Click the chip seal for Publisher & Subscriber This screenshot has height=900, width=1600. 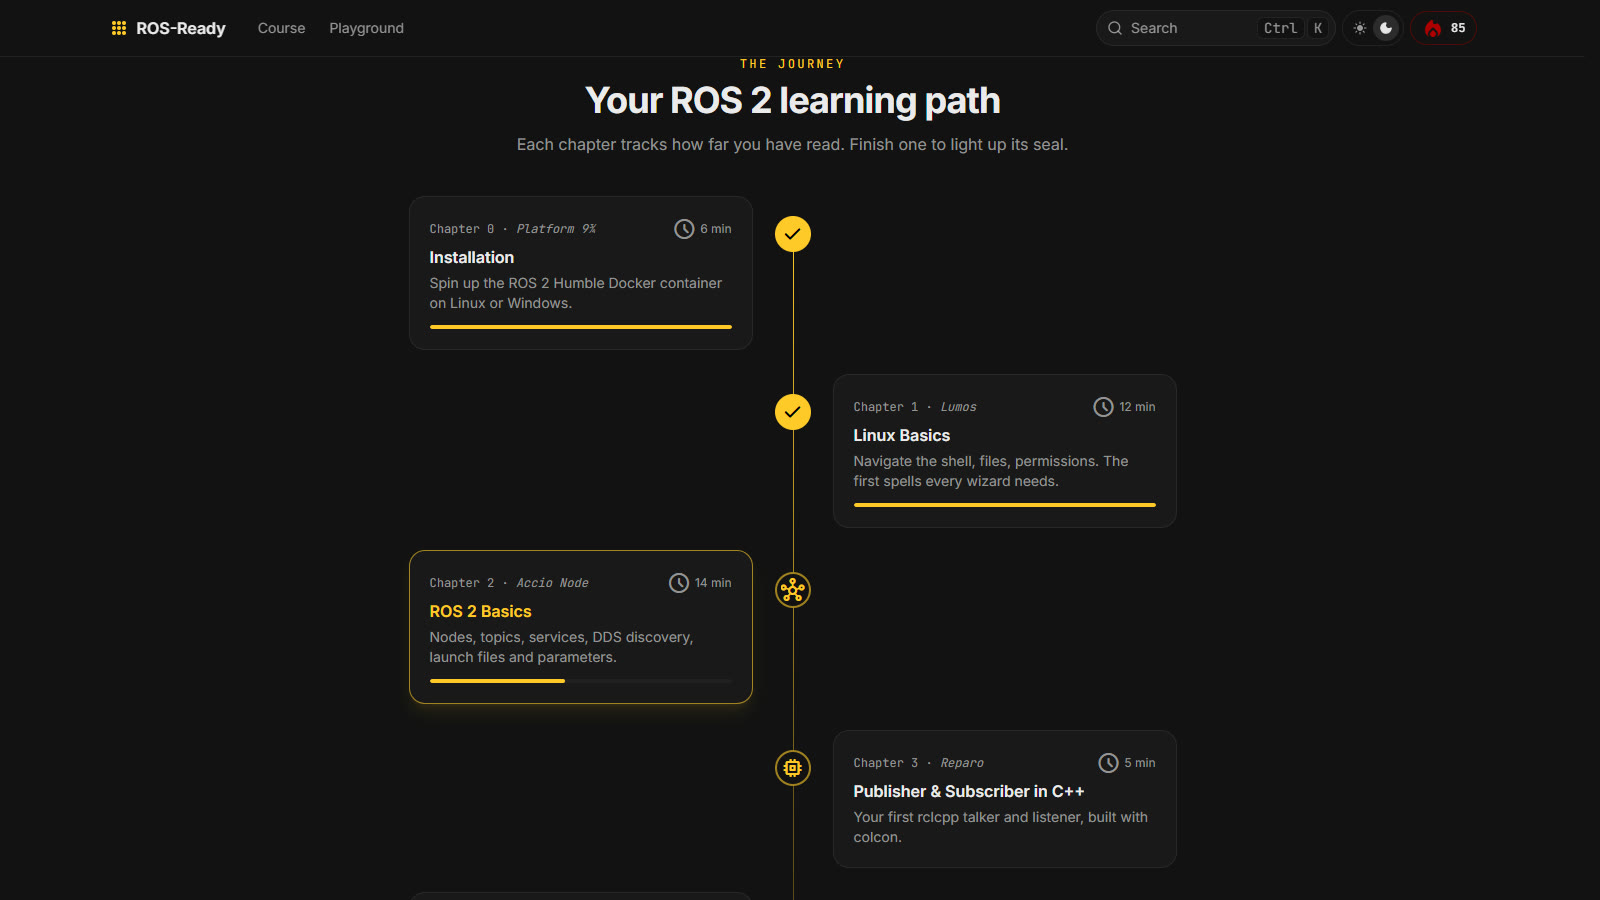click(x=793, y=768)
